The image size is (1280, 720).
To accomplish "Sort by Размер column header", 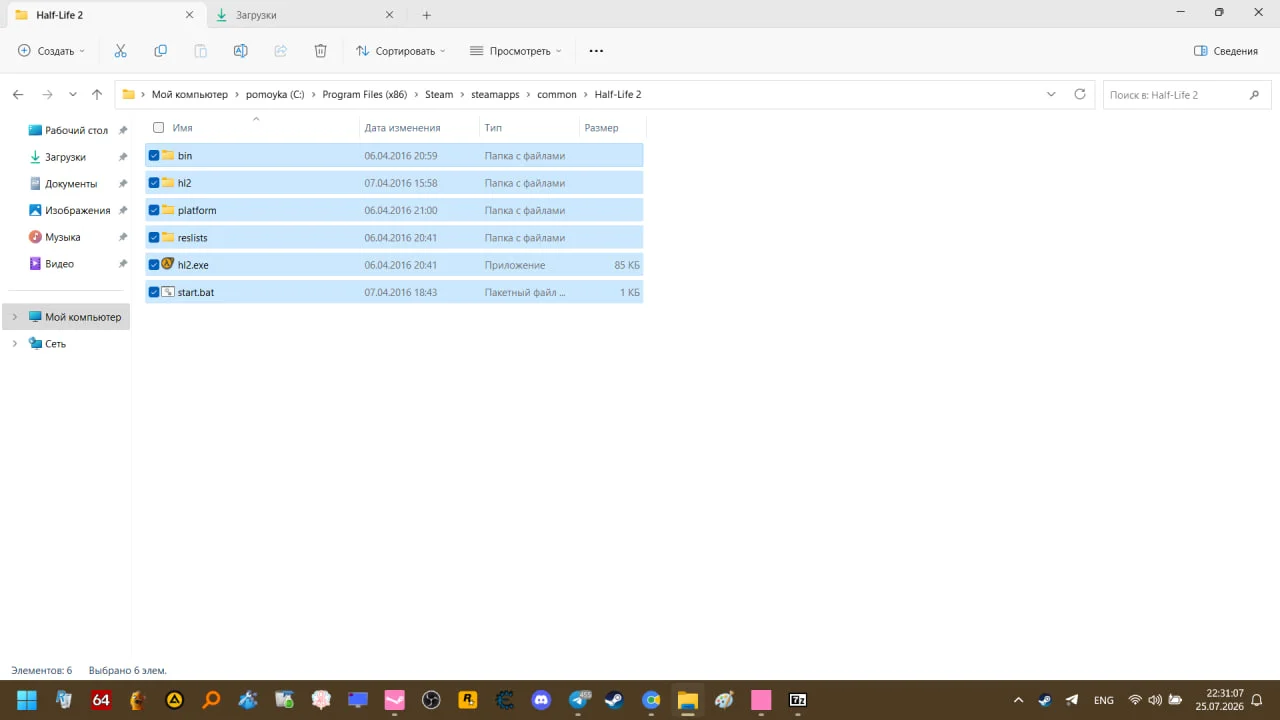I will (613, 128).
